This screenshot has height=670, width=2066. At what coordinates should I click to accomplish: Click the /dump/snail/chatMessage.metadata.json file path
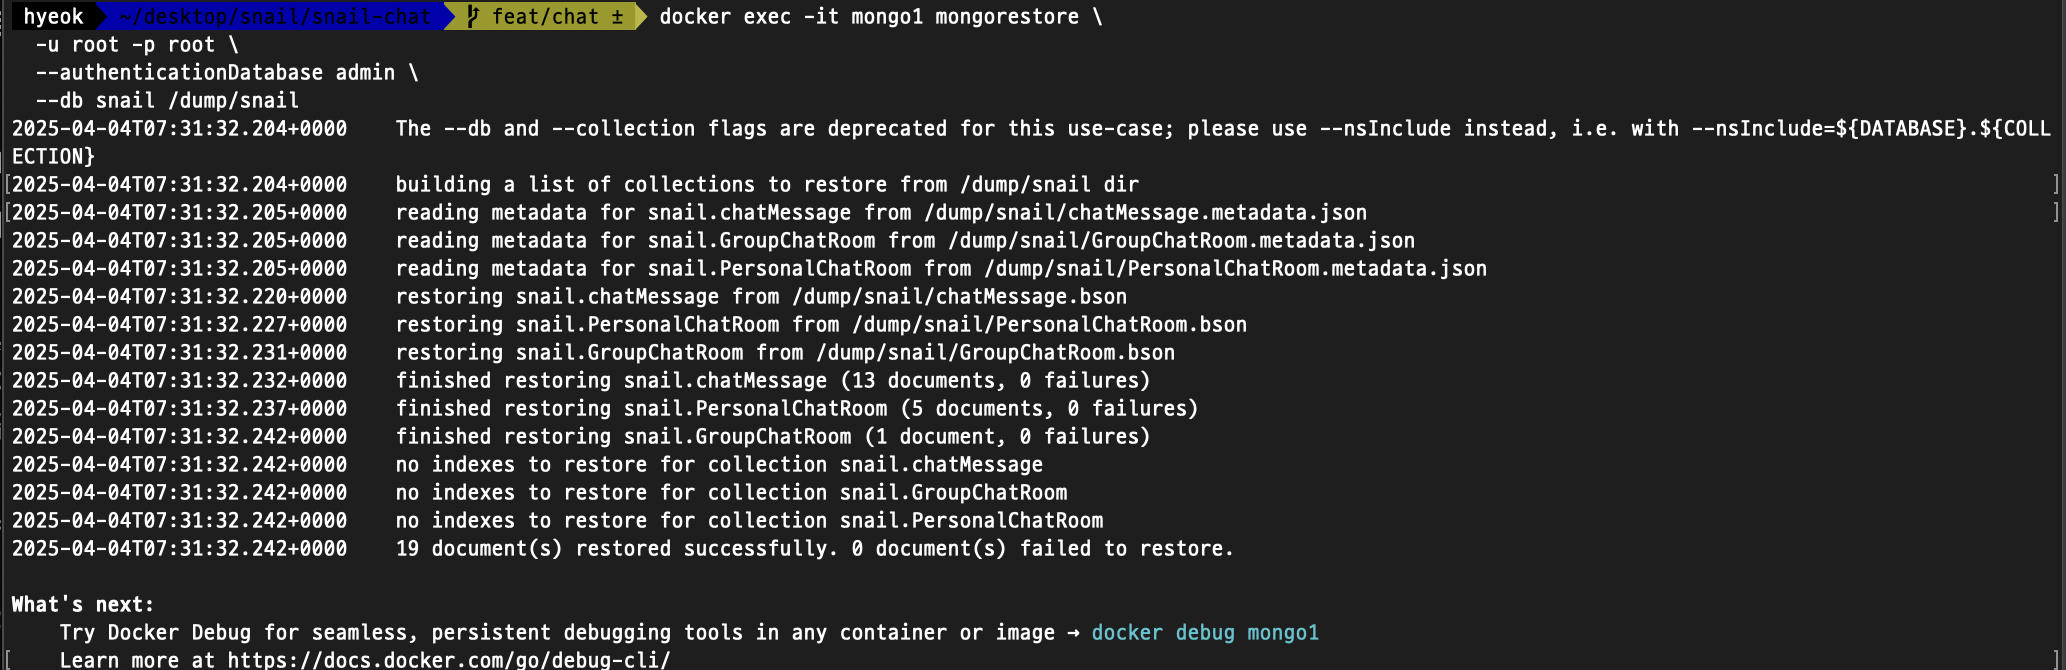click(x=1145, y=212)
